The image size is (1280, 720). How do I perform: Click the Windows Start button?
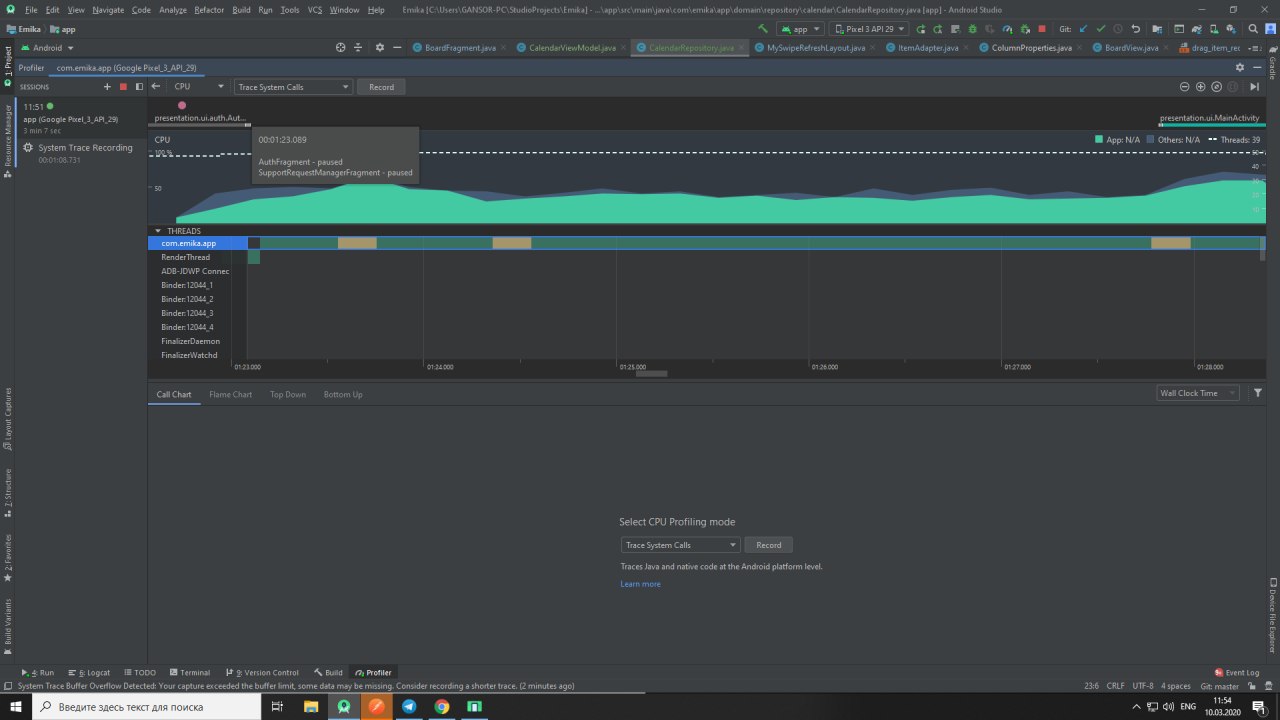[x=15, y=706]
